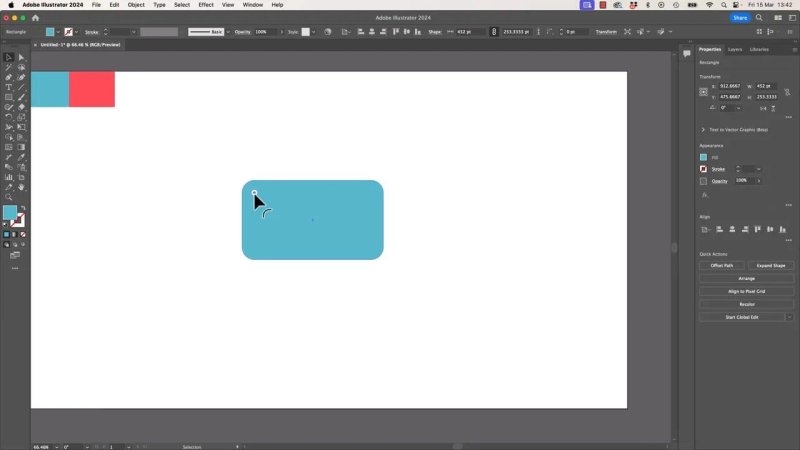Open the Effect menu
The height and width of the screenshot is (450, 800).
[206, 5]
